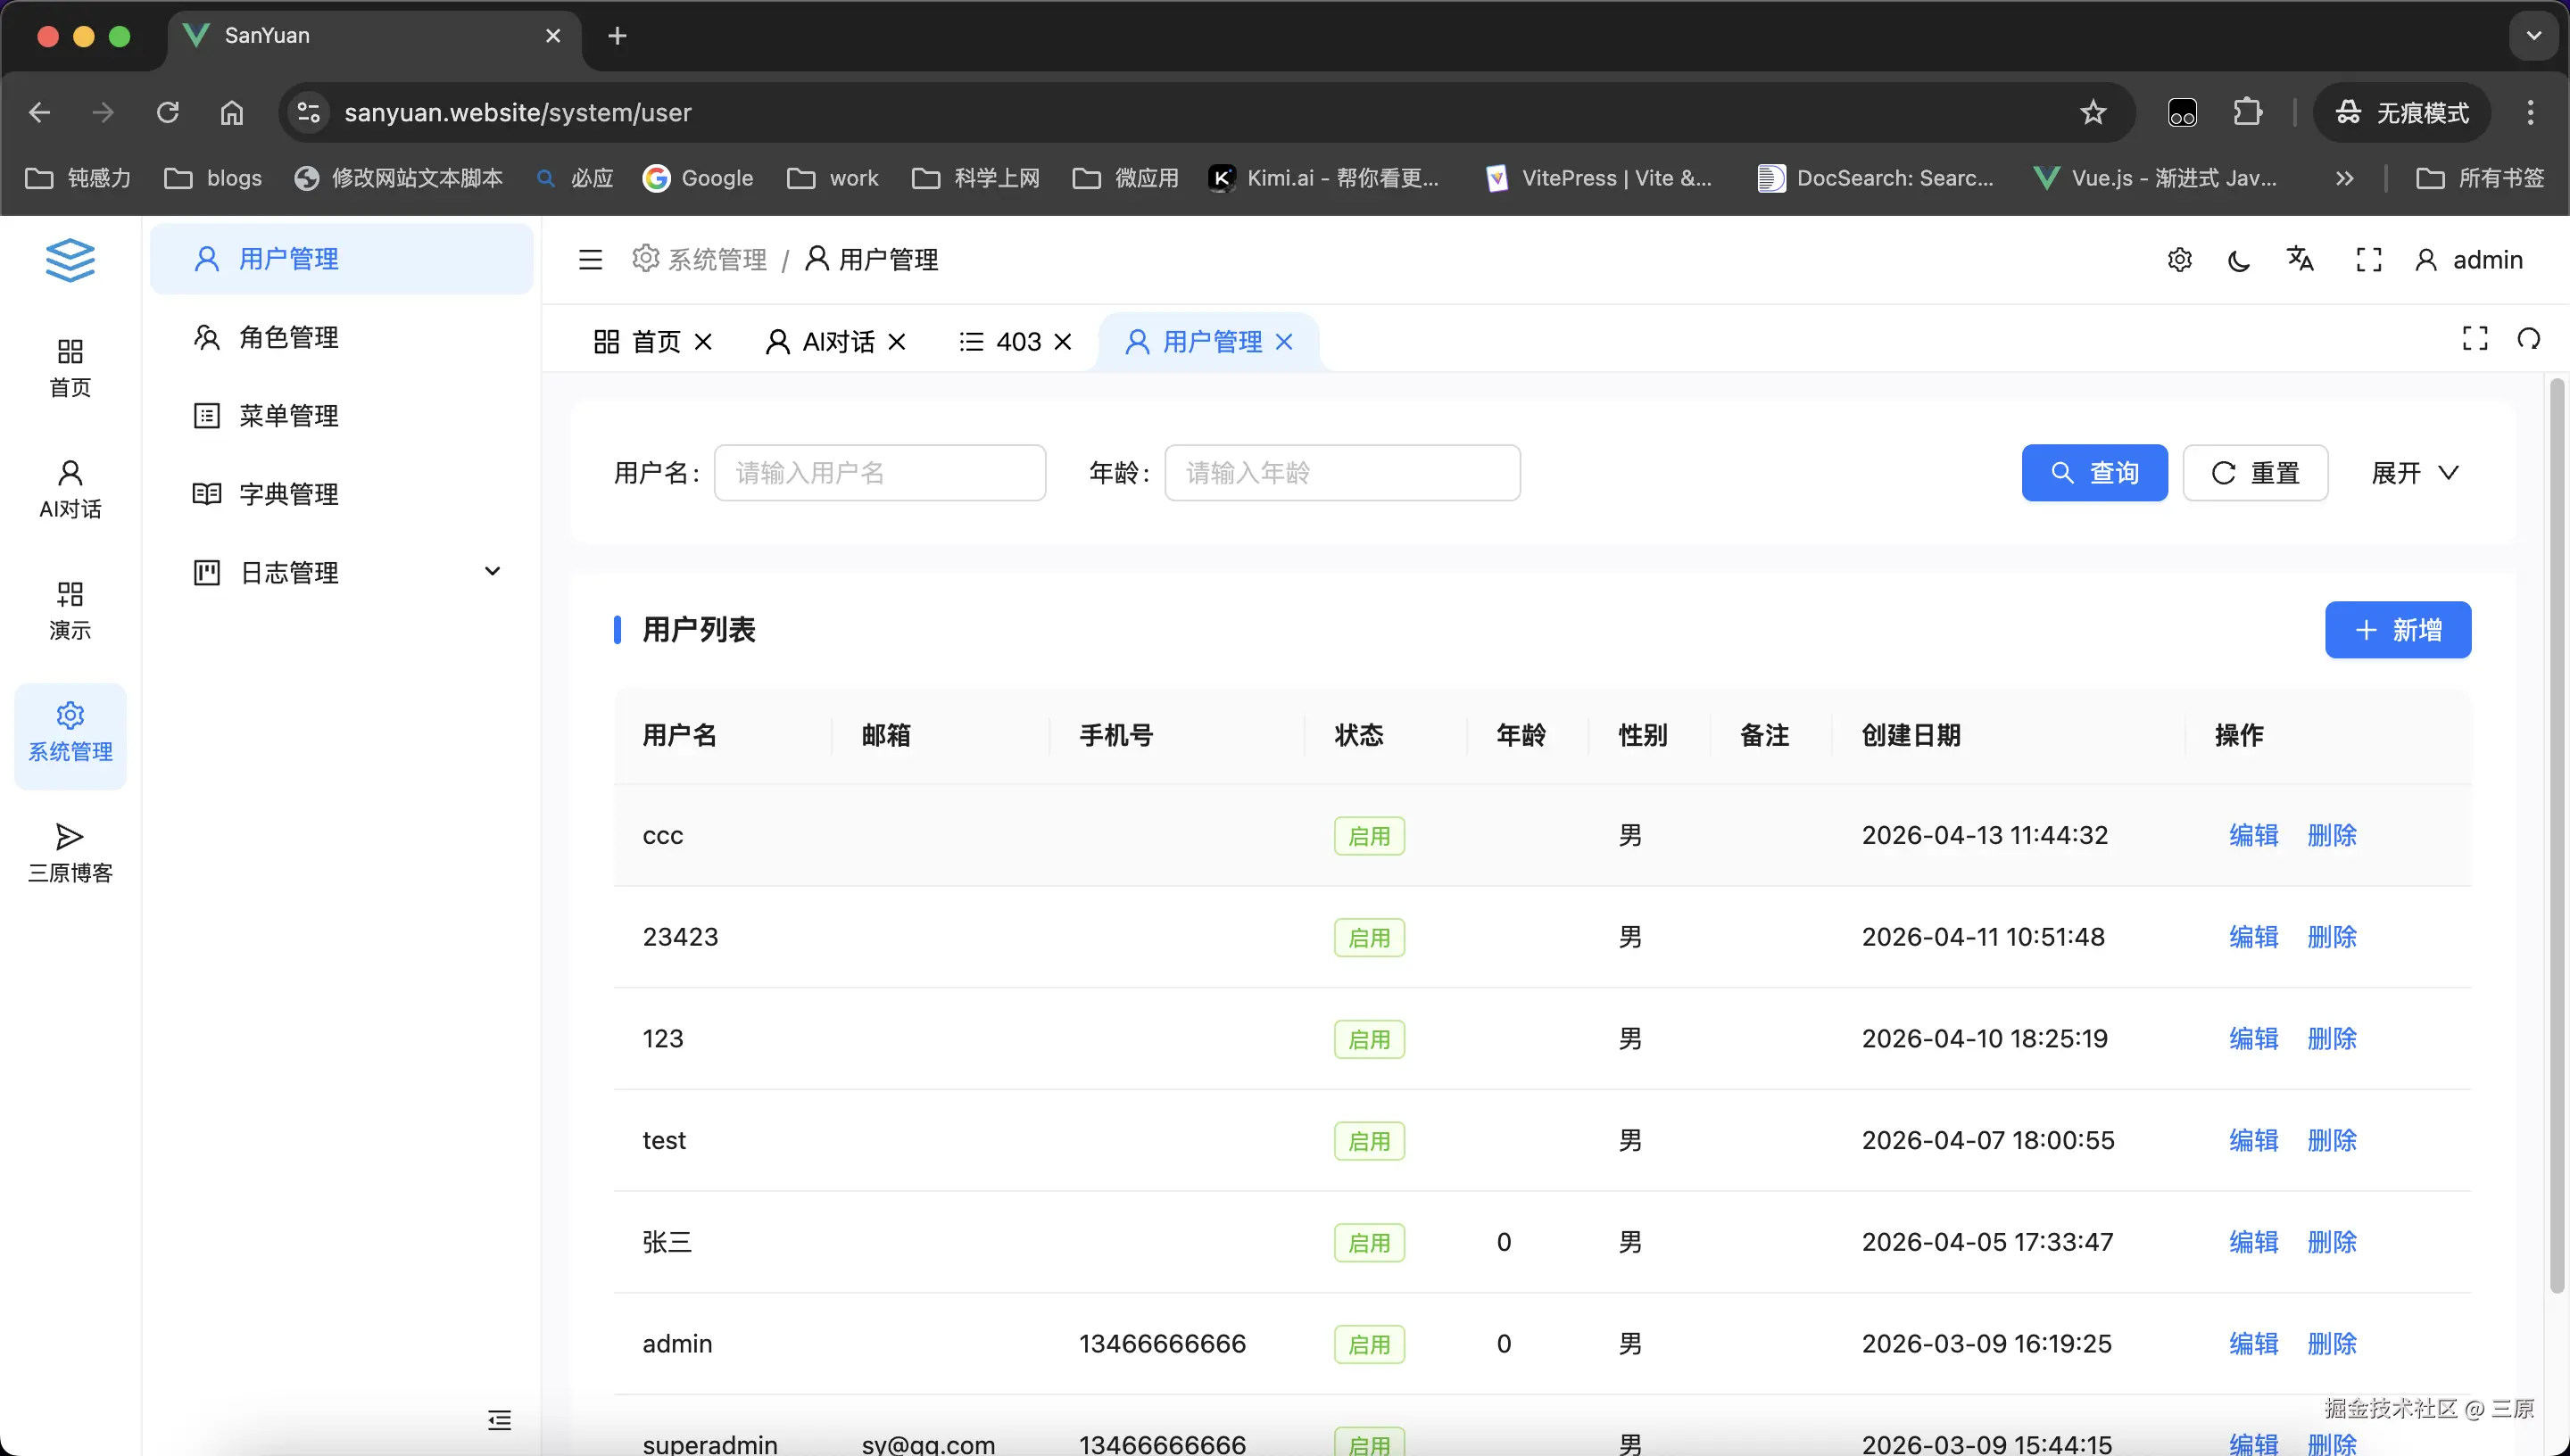2570x1456 pixels.
Task: Show hidden bookmarks with the chevron
Action: [x=2344, y=177]
